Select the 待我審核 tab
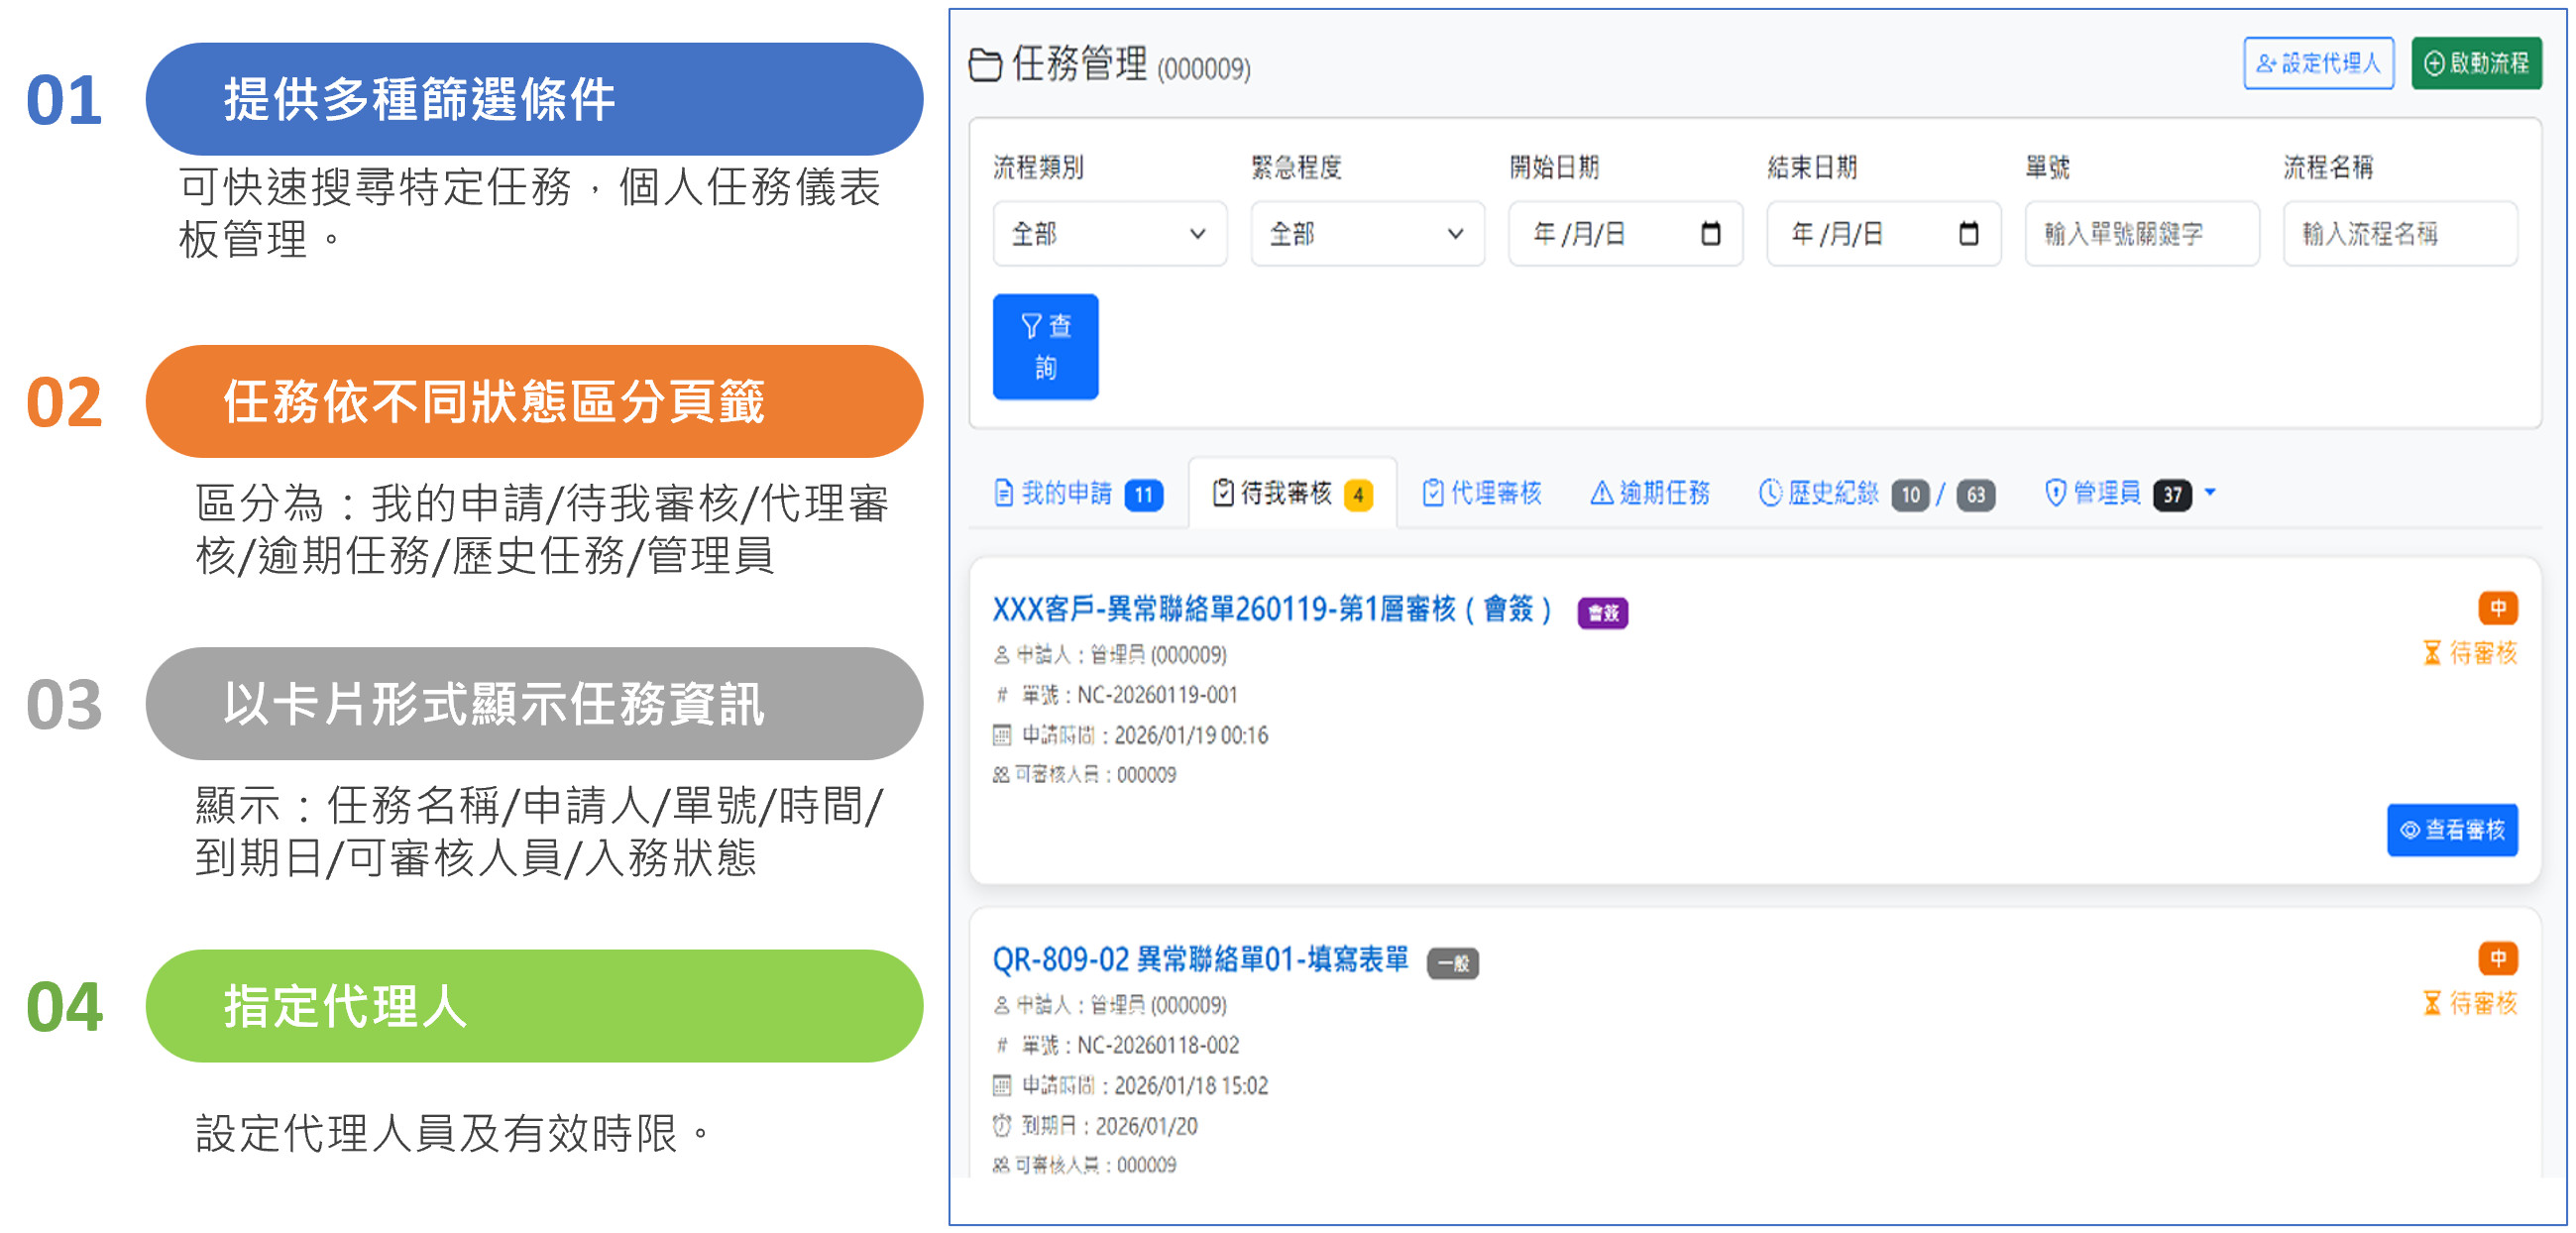 pos(1292,493)
